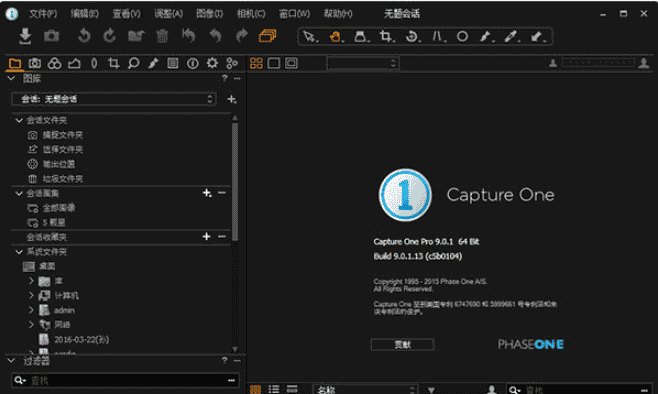The height and width of the screenshot is (394, 658).
Task: Collapse the 会话文件夹 section
Action: pos(19,120)
